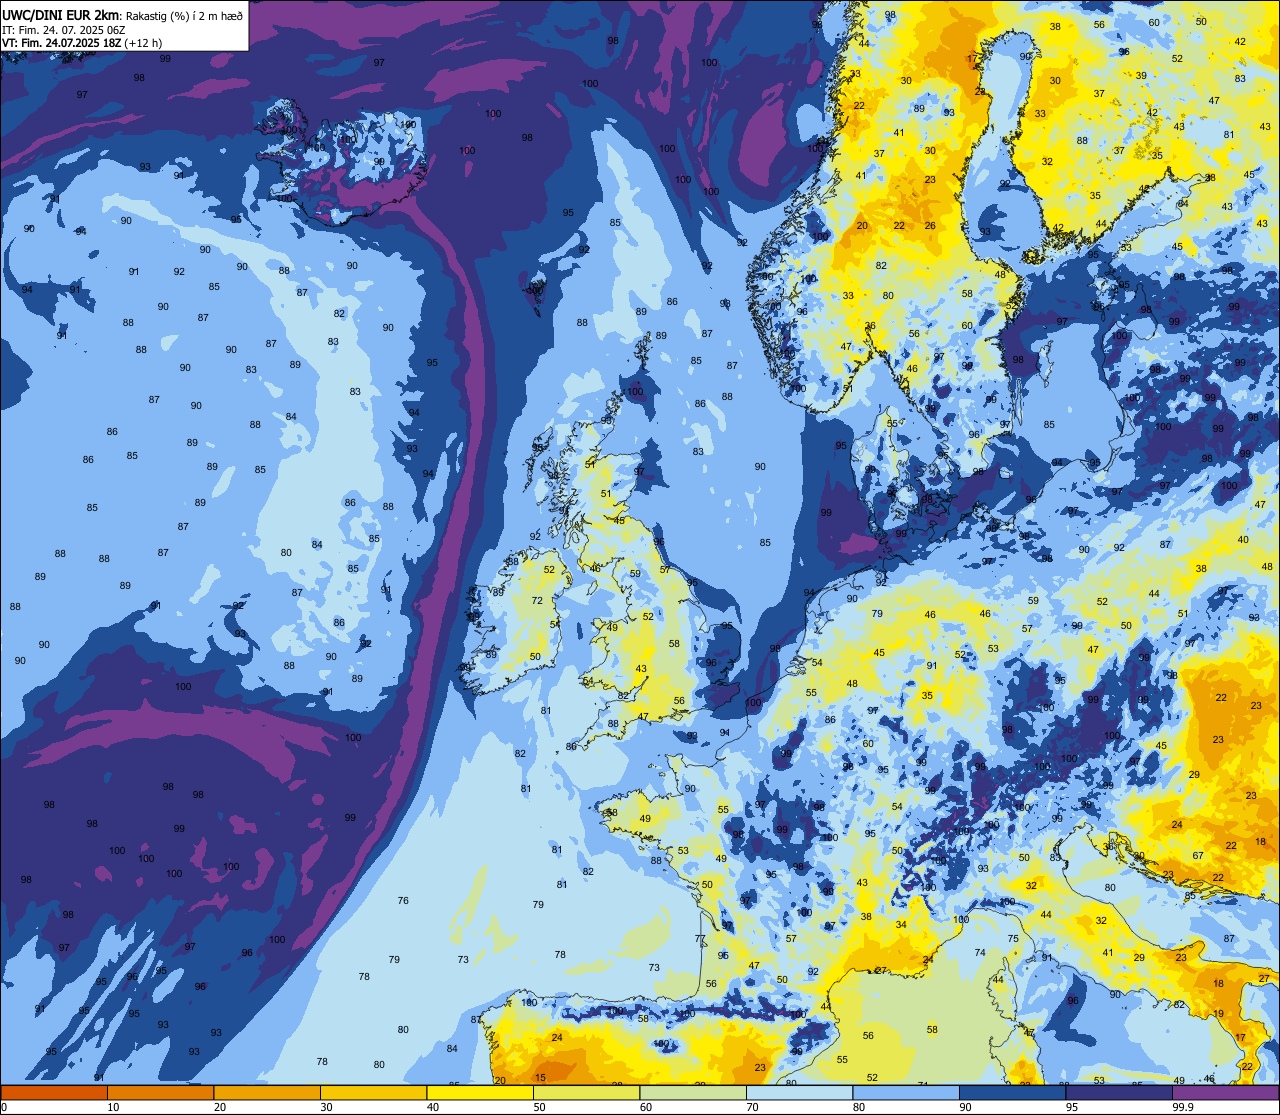Click the legend label "95"
1280x1115 pixels.
[1072, 1107]
